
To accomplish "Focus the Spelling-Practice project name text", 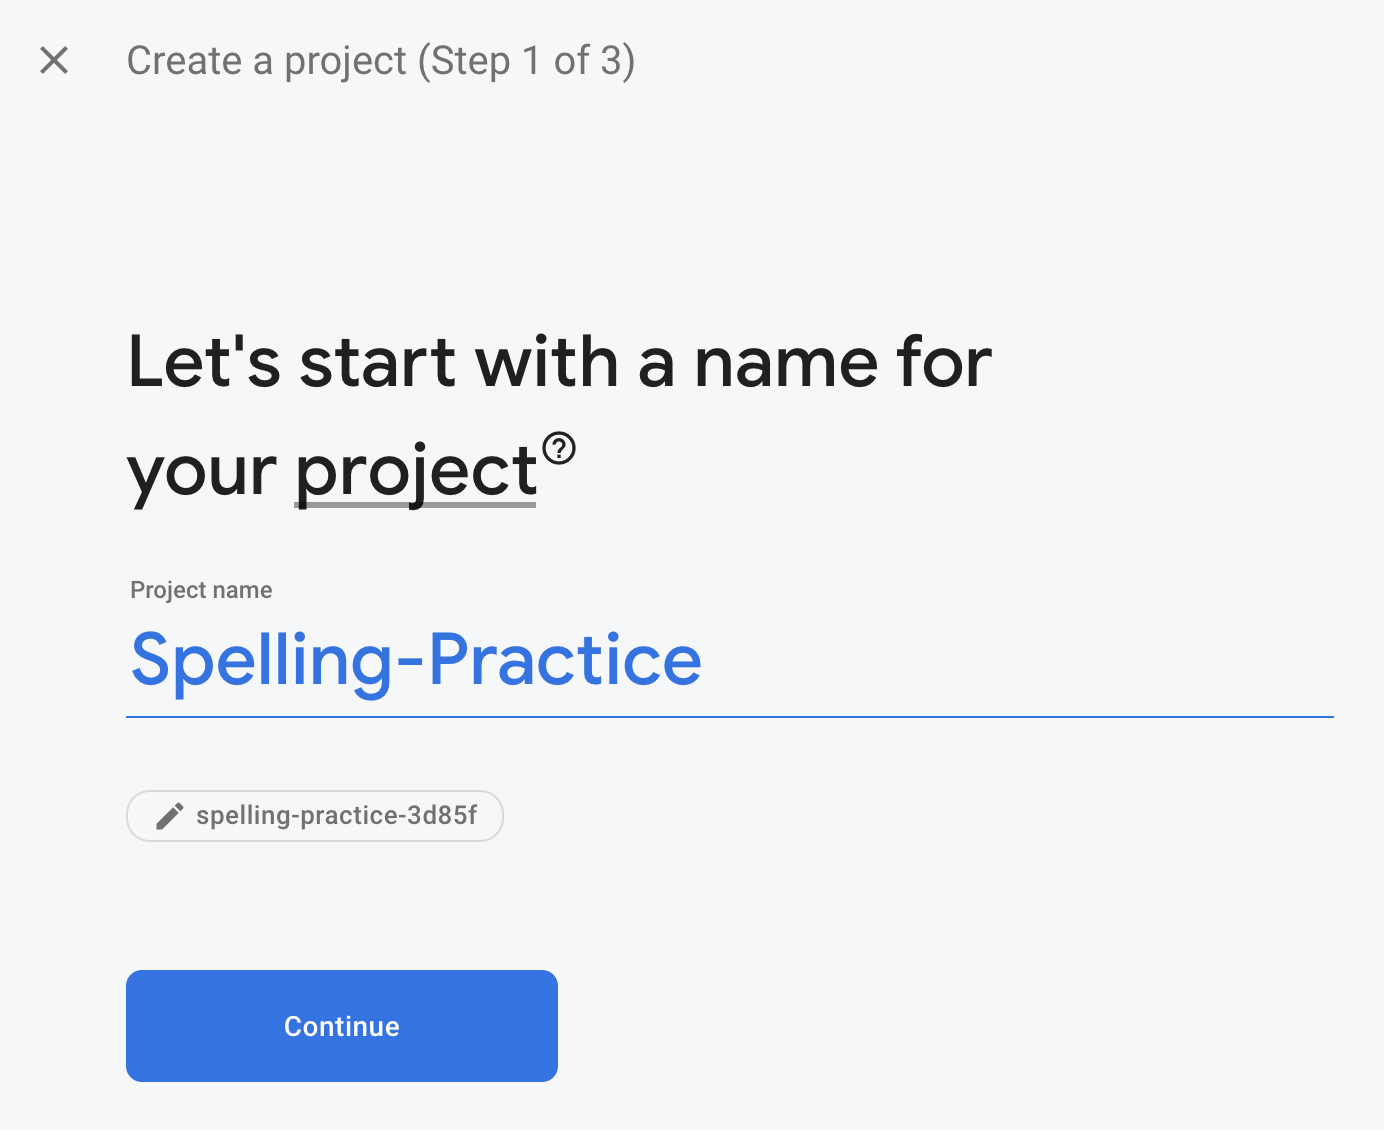I will pyautogui.click(x=416, y=660).
